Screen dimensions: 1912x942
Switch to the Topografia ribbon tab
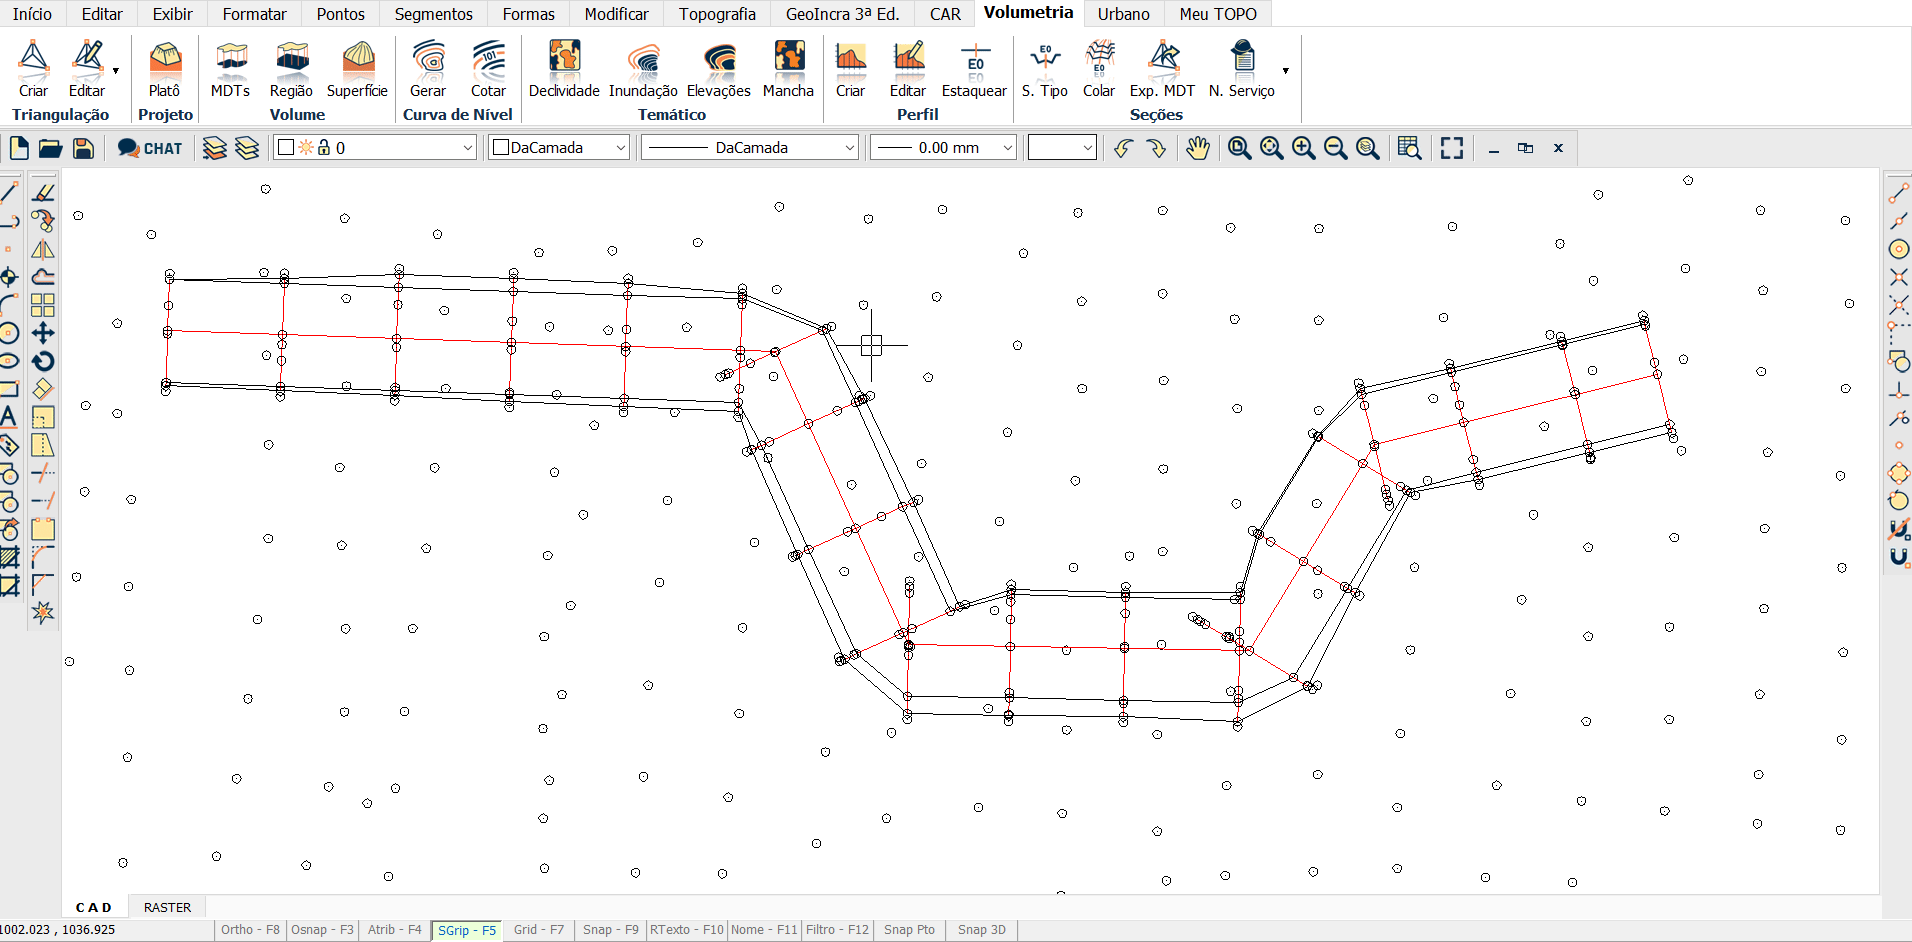(717, 14)
